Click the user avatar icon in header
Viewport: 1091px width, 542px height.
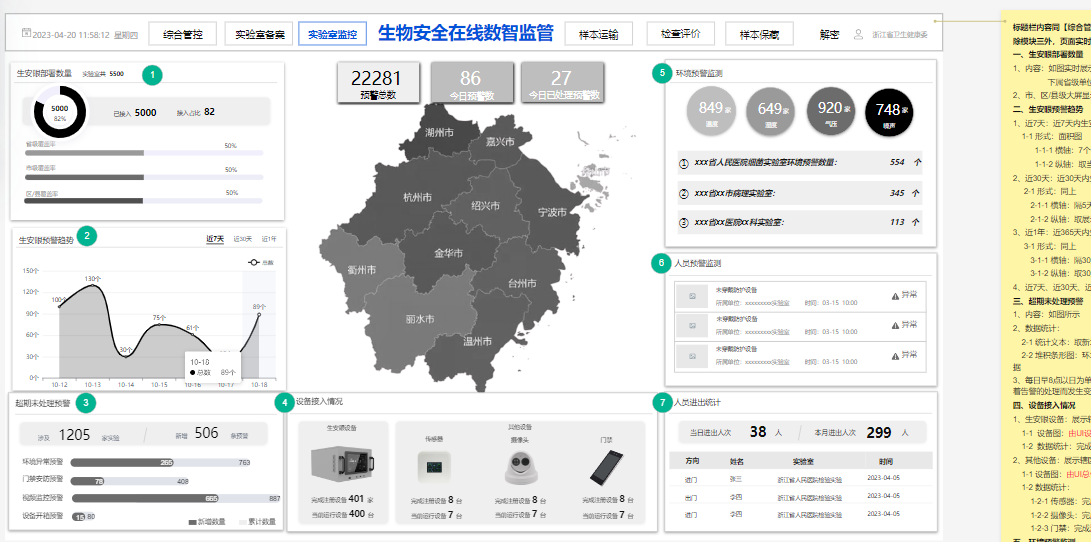(x=858, y=34)
